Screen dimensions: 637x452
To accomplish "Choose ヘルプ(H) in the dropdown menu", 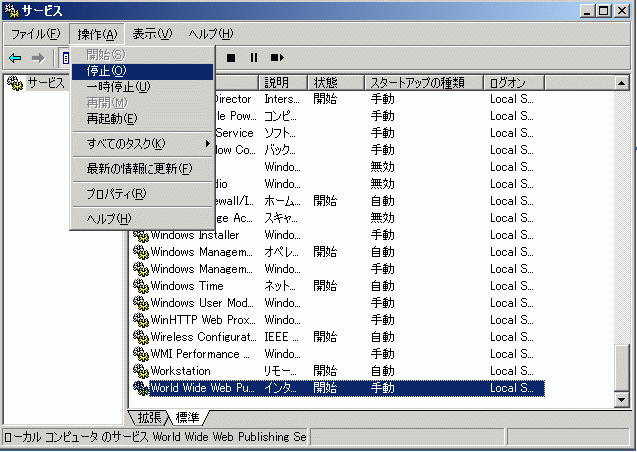I will [x=142, y=219].
